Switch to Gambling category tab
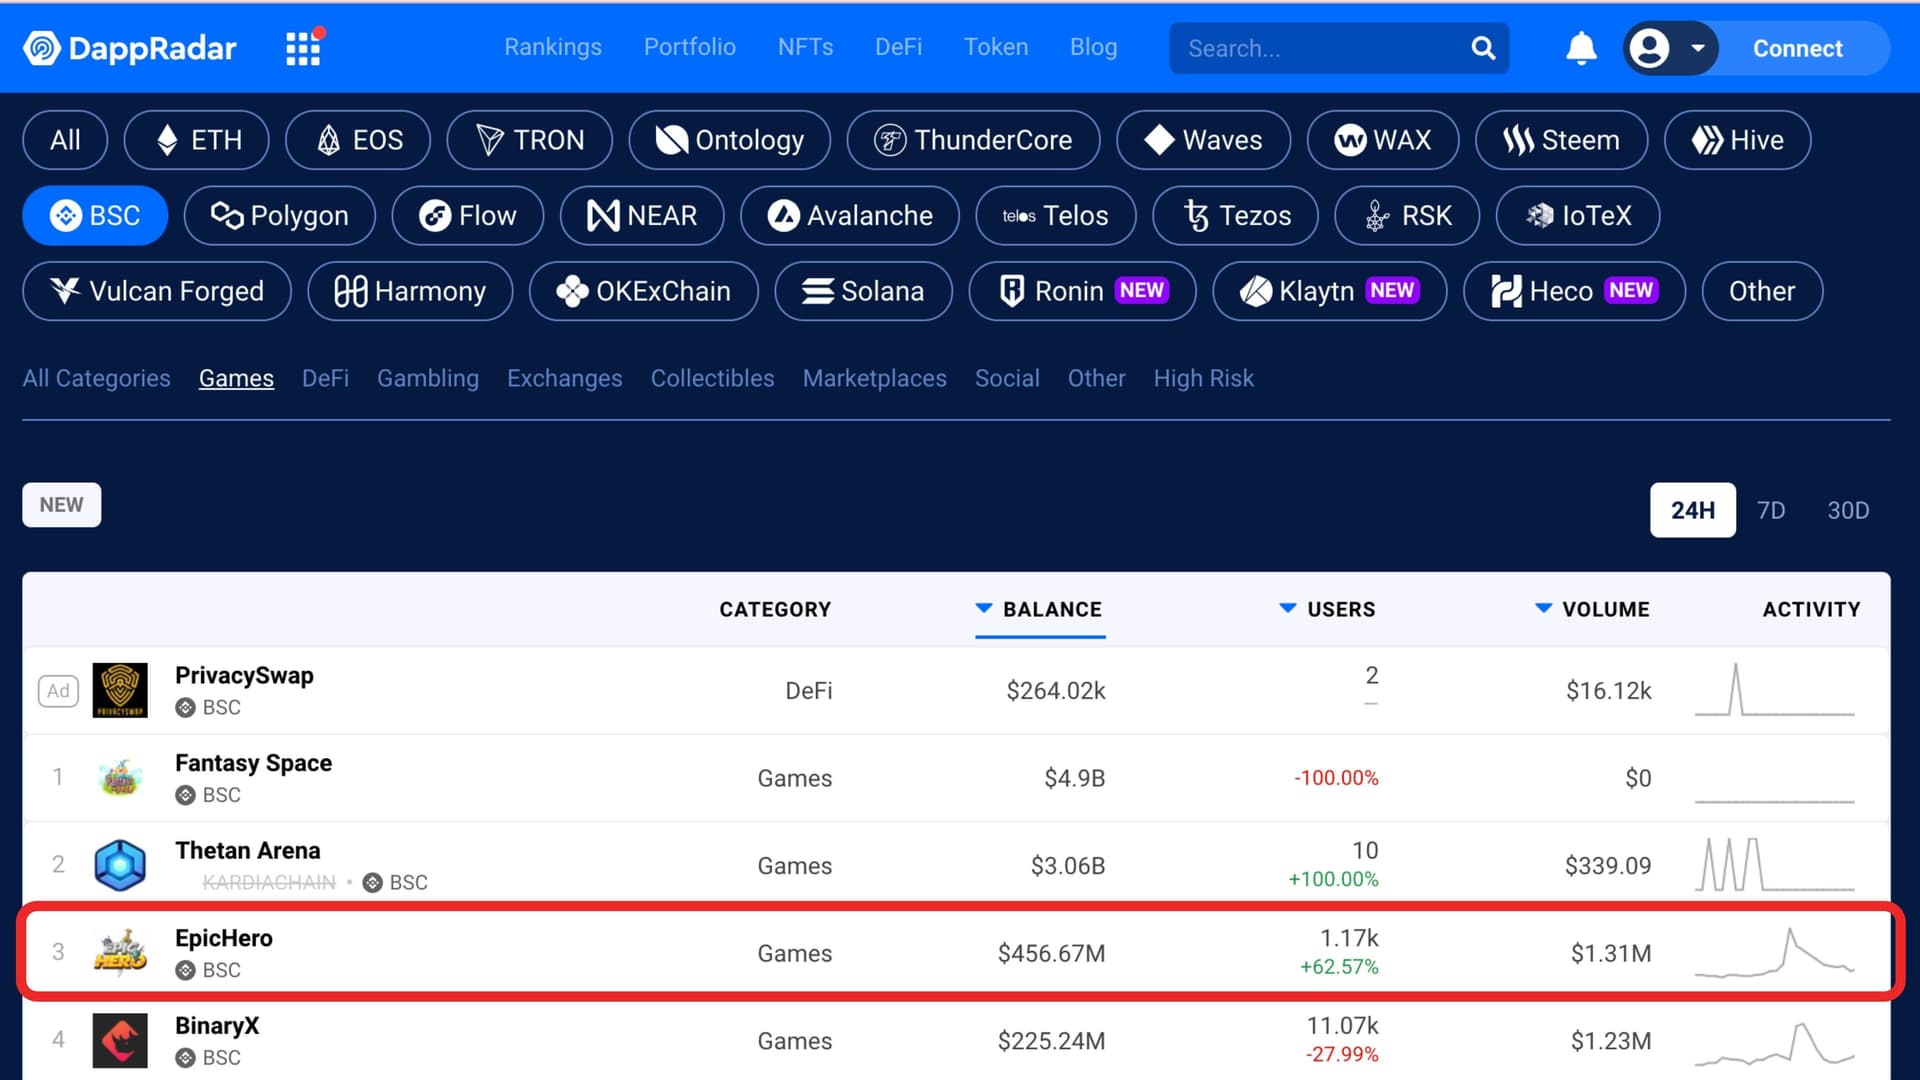The height and width of the screenshot is (1080, 1920). tap(428, 378)
